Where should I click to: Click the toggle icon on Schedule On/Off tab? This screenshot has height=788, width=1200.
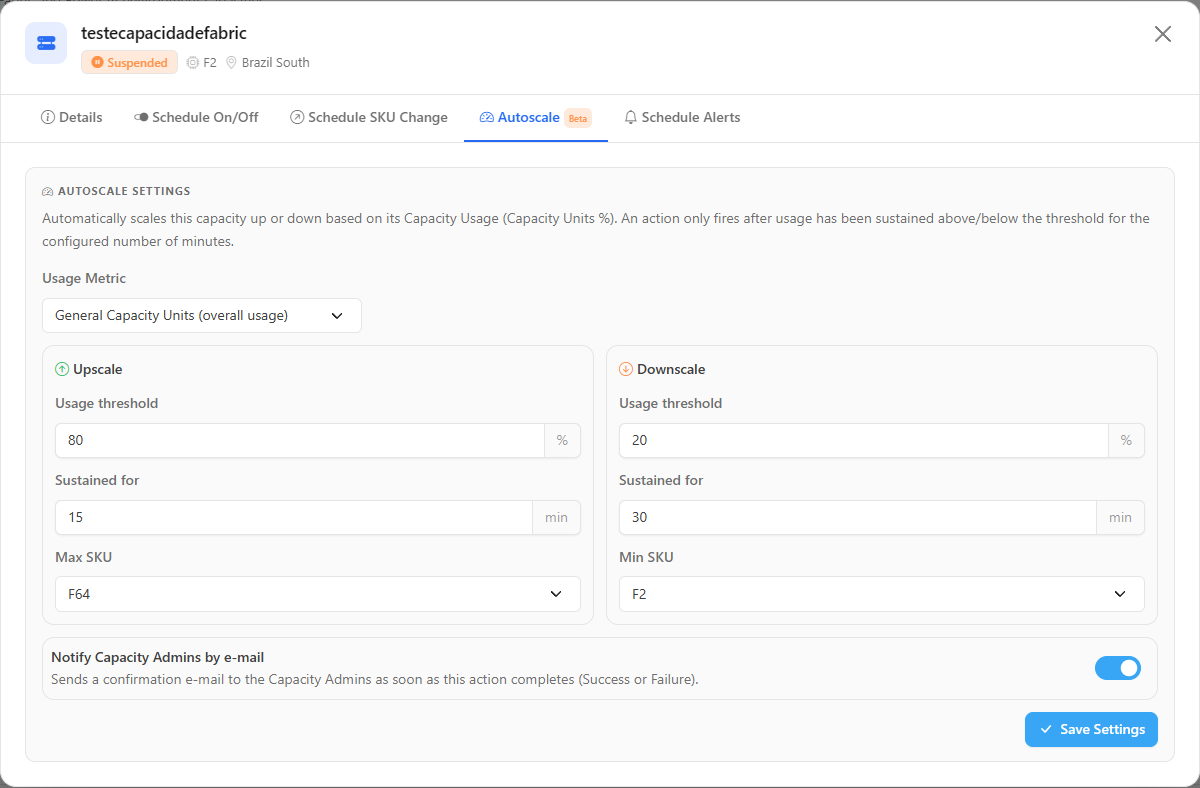141,117
